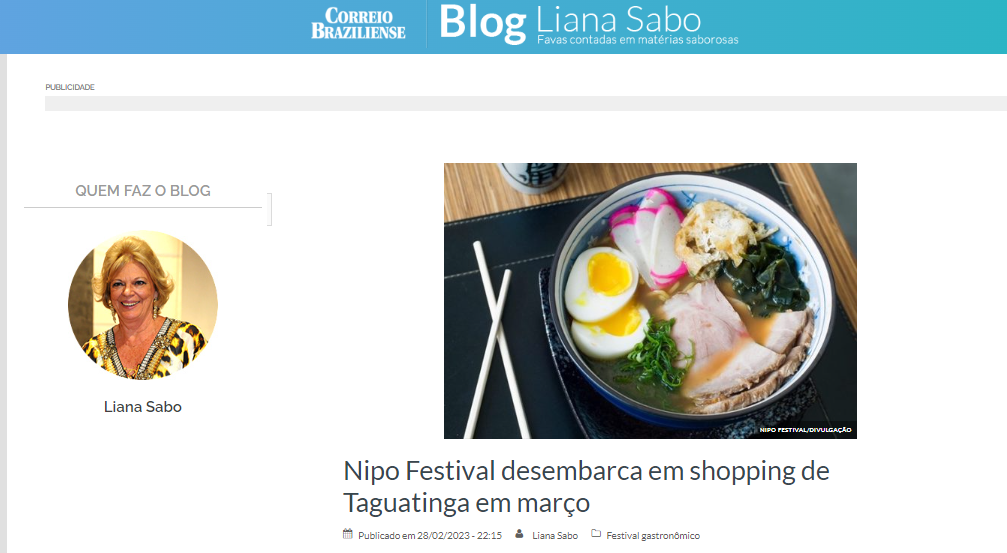The width and height of the screenshot is (1007, 553).
Task: Open the Festival gastronômico category link
Action: pyautogui.click(x=653, y=535)
